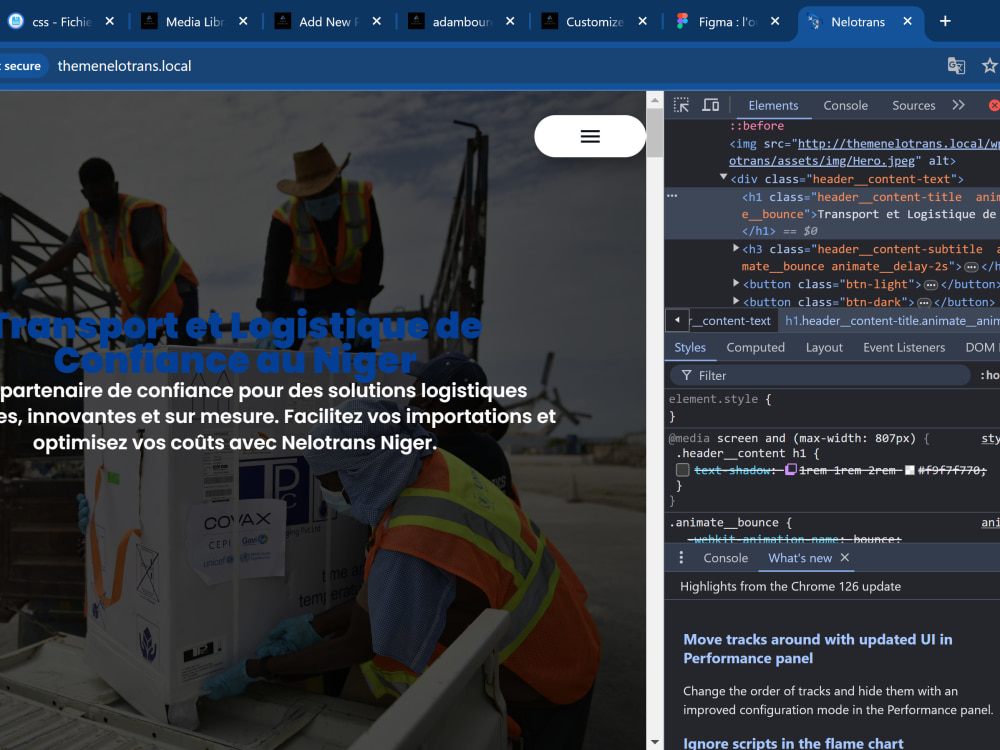Click the red errors indicator icon

coord(994,105)
